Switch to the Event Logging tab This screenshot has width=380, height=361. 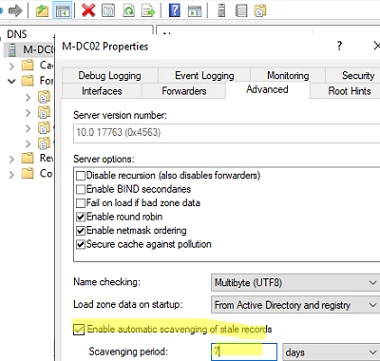coord(204,76)
